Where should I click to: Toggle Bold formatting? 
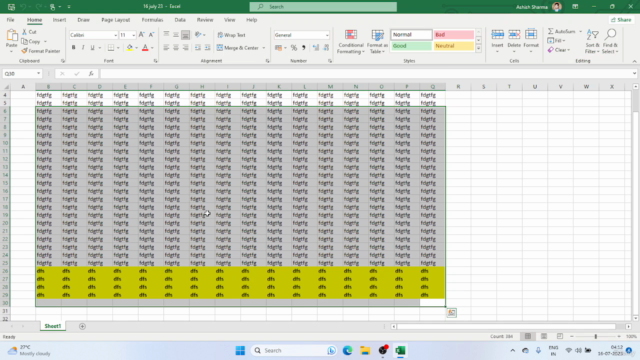coord(73,48)
